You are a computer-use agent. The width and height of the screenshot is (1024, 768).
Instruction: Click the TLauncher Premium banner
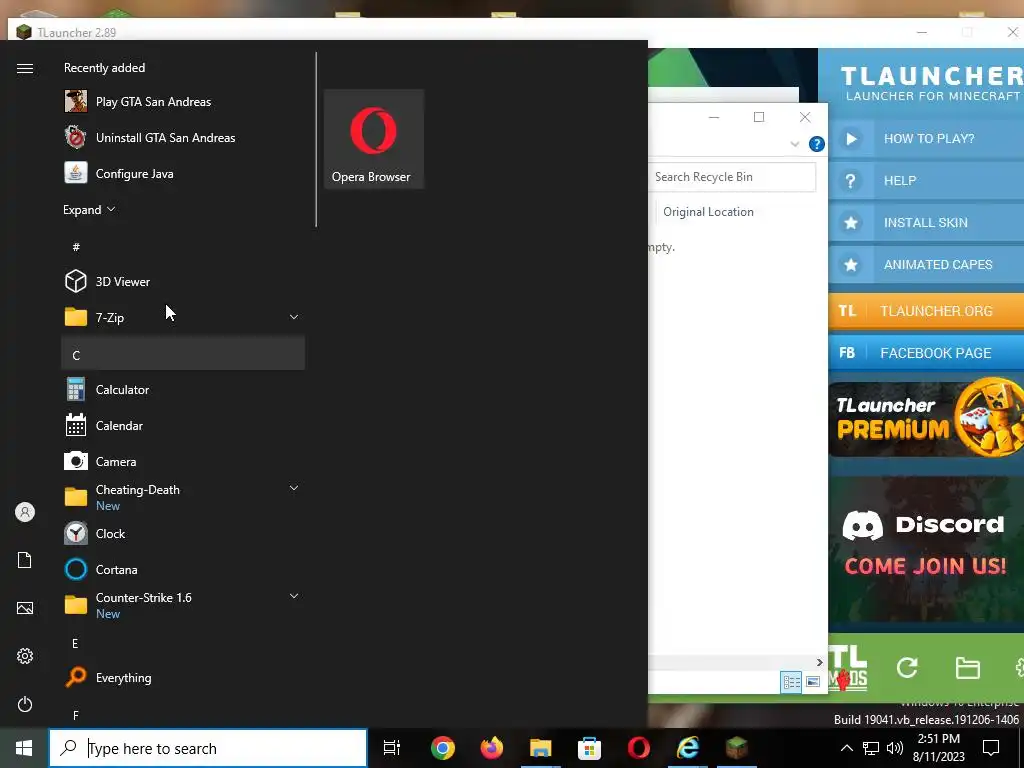pyautogui.click(x=926, y=419)
